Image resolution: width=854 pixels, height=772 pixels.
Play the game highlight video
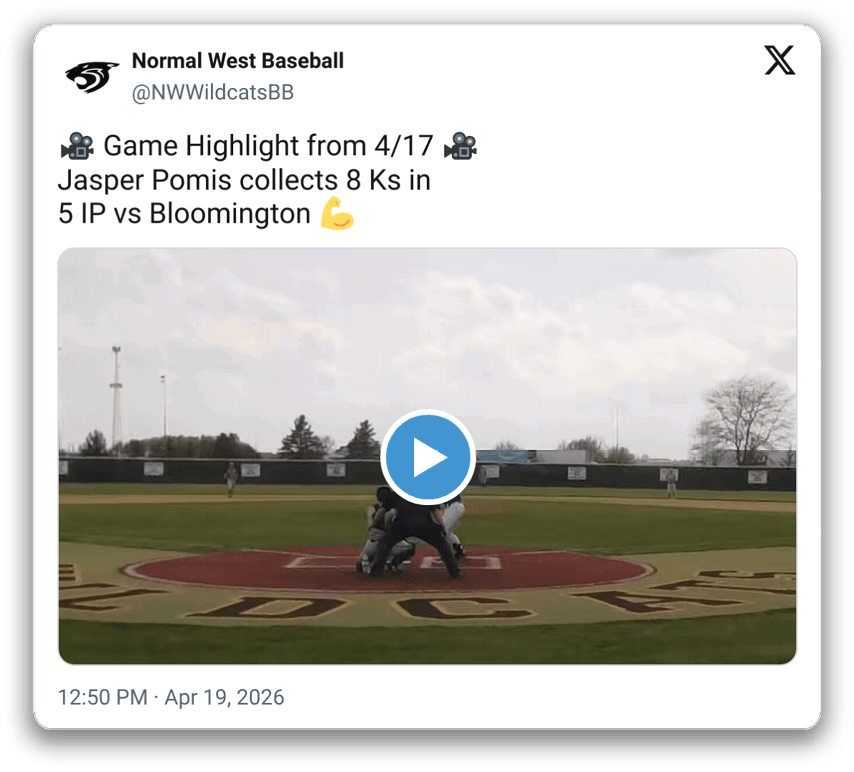pos(428,457)
